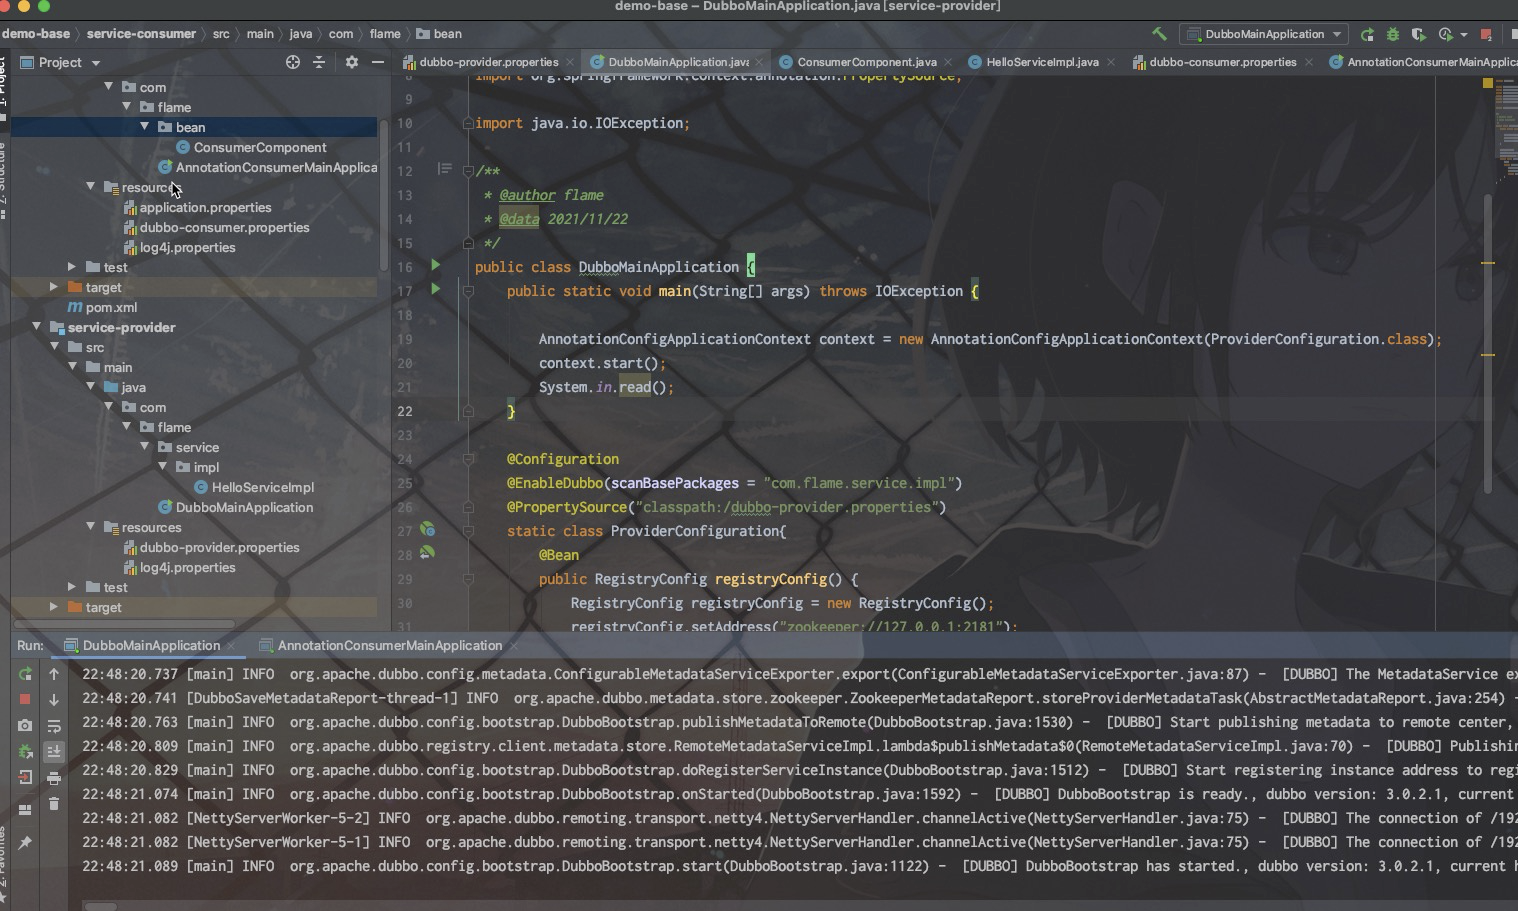1518x911 pixels.
Task: Collapse the bean folder in the project tree
Action: click(x=145, y=127)
